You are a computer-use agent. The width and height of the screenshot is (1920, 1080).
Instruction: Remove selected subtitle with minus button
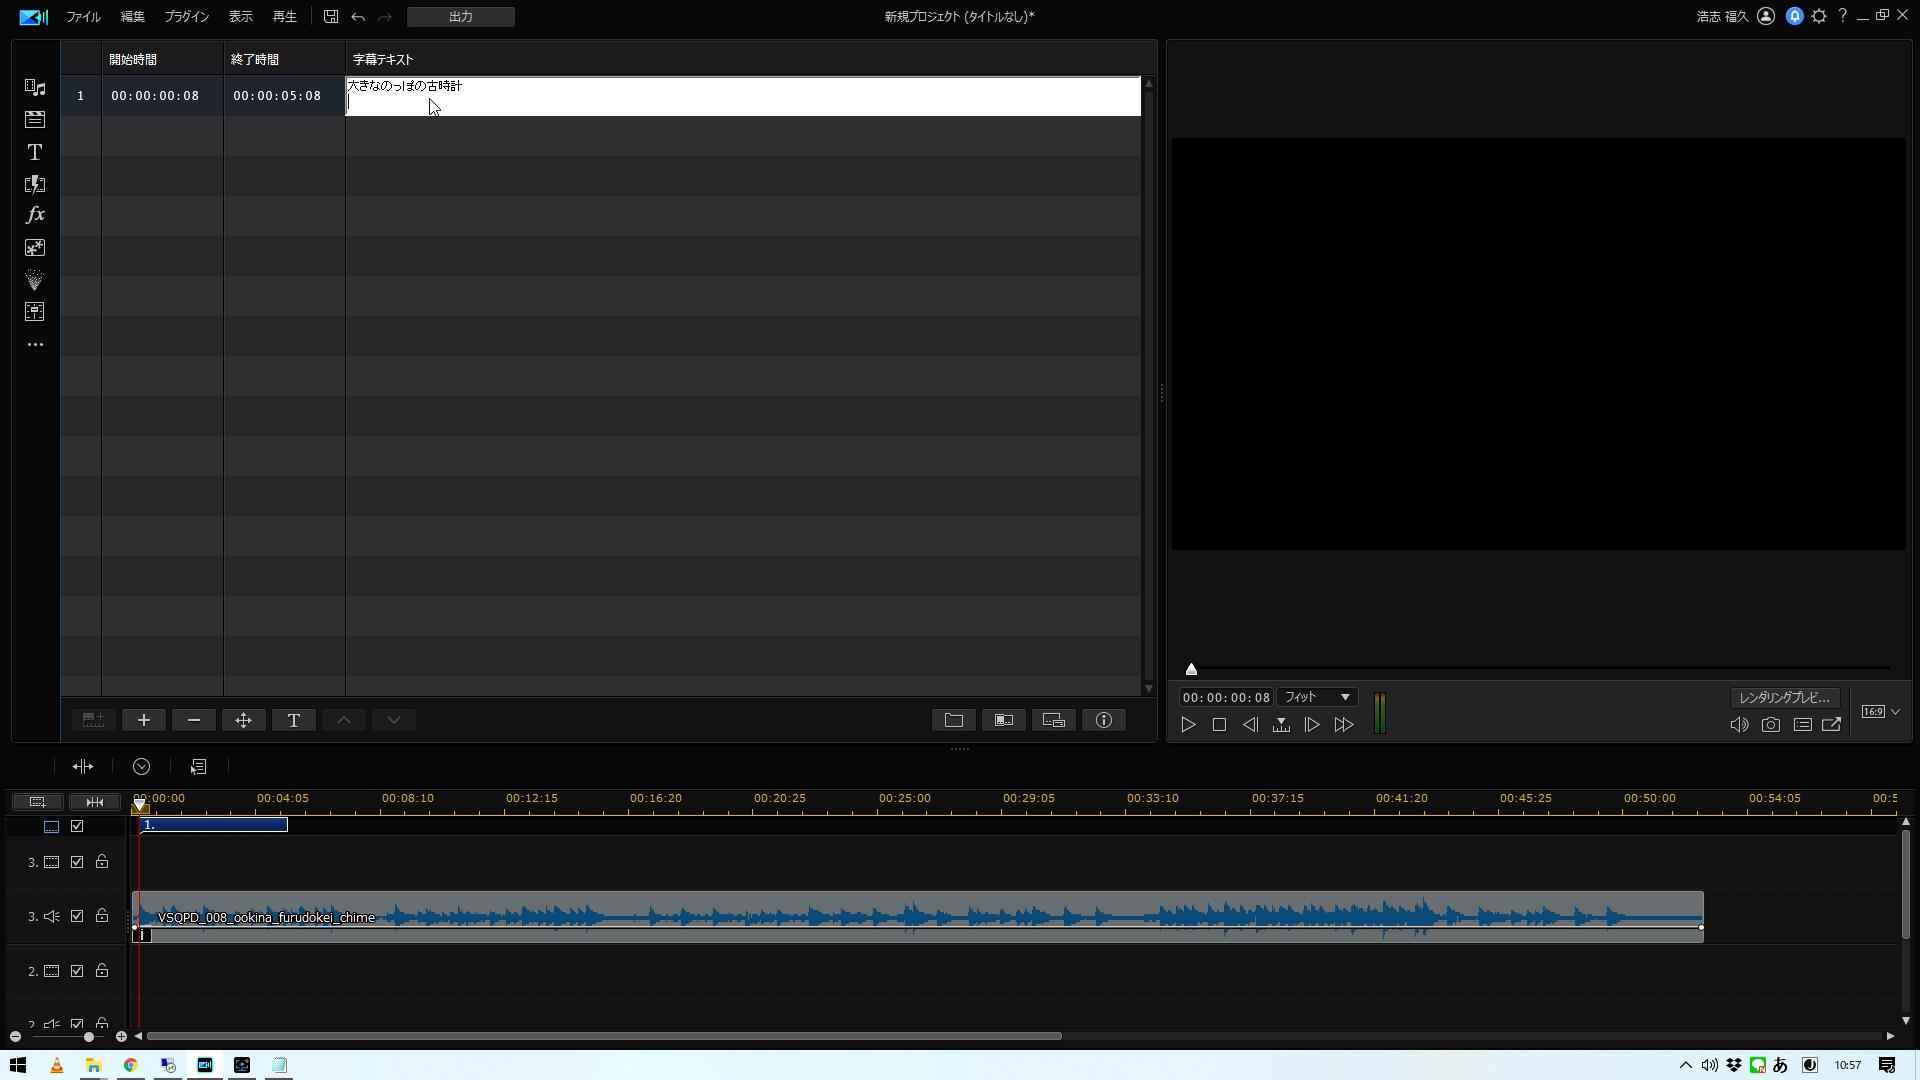[x=194, y=720]
